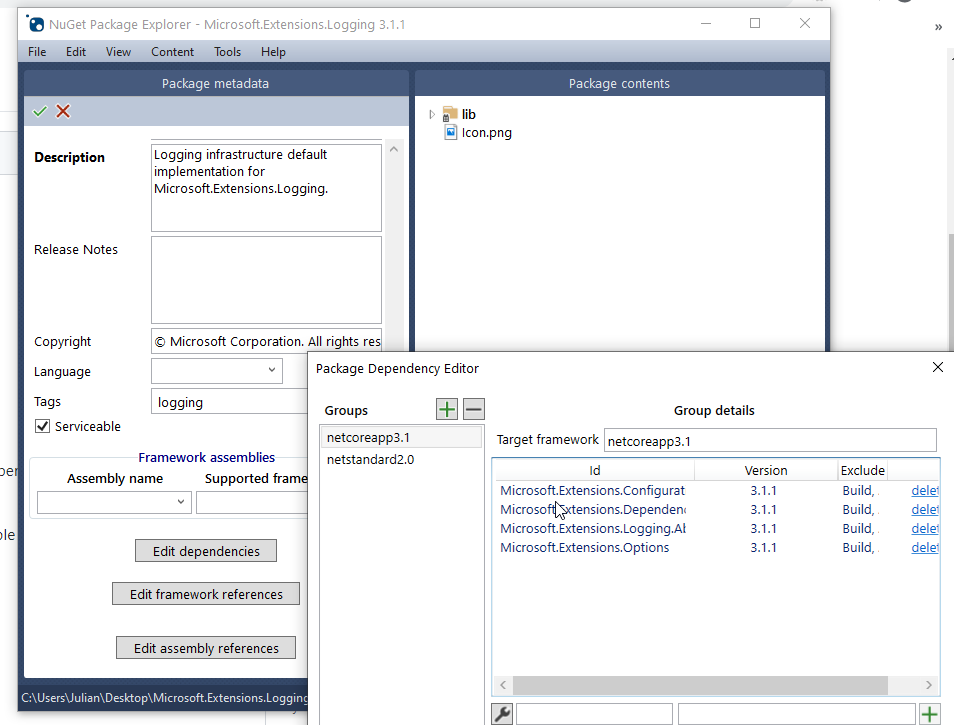
Task: Expand the lib folder tree node
Action: click(432, 114)
